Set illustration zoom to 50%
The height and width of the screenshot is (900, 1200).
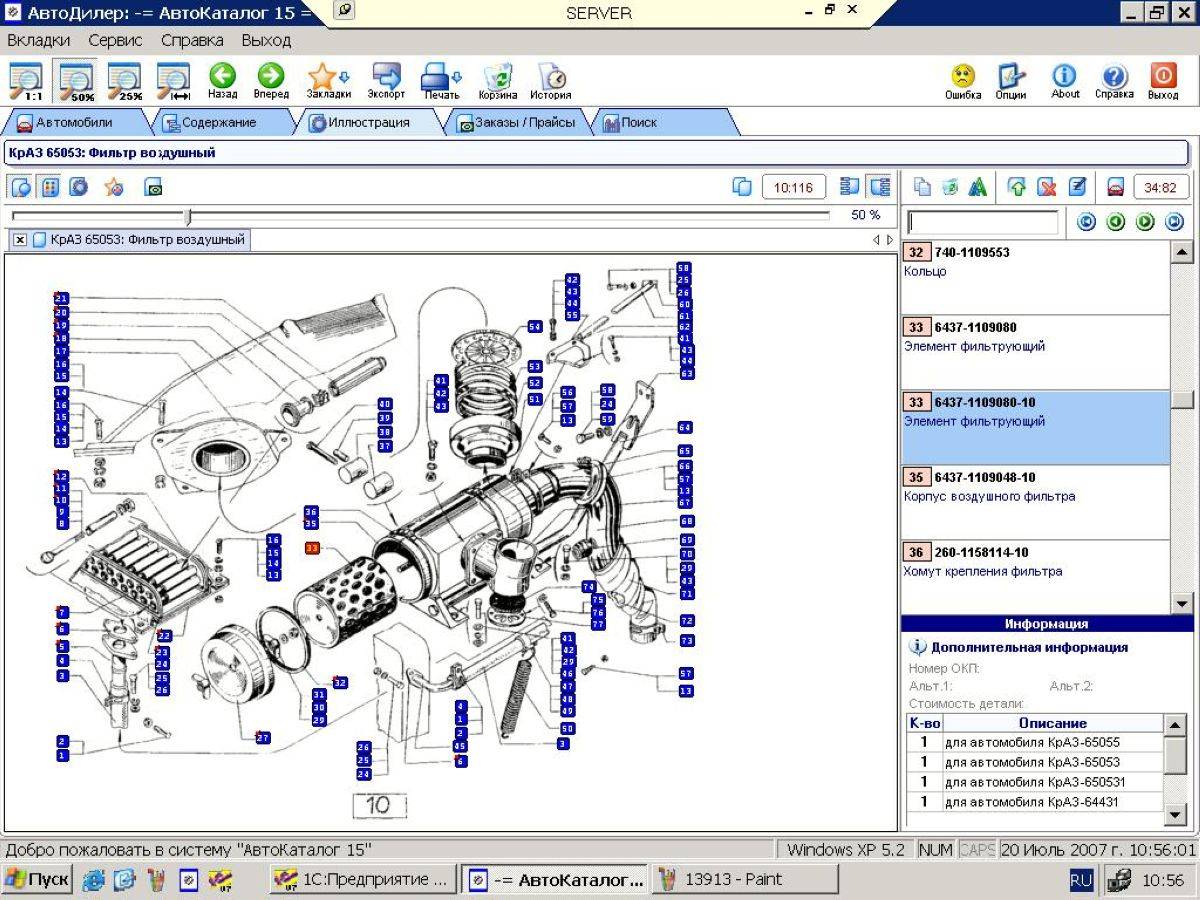point(76,81)
